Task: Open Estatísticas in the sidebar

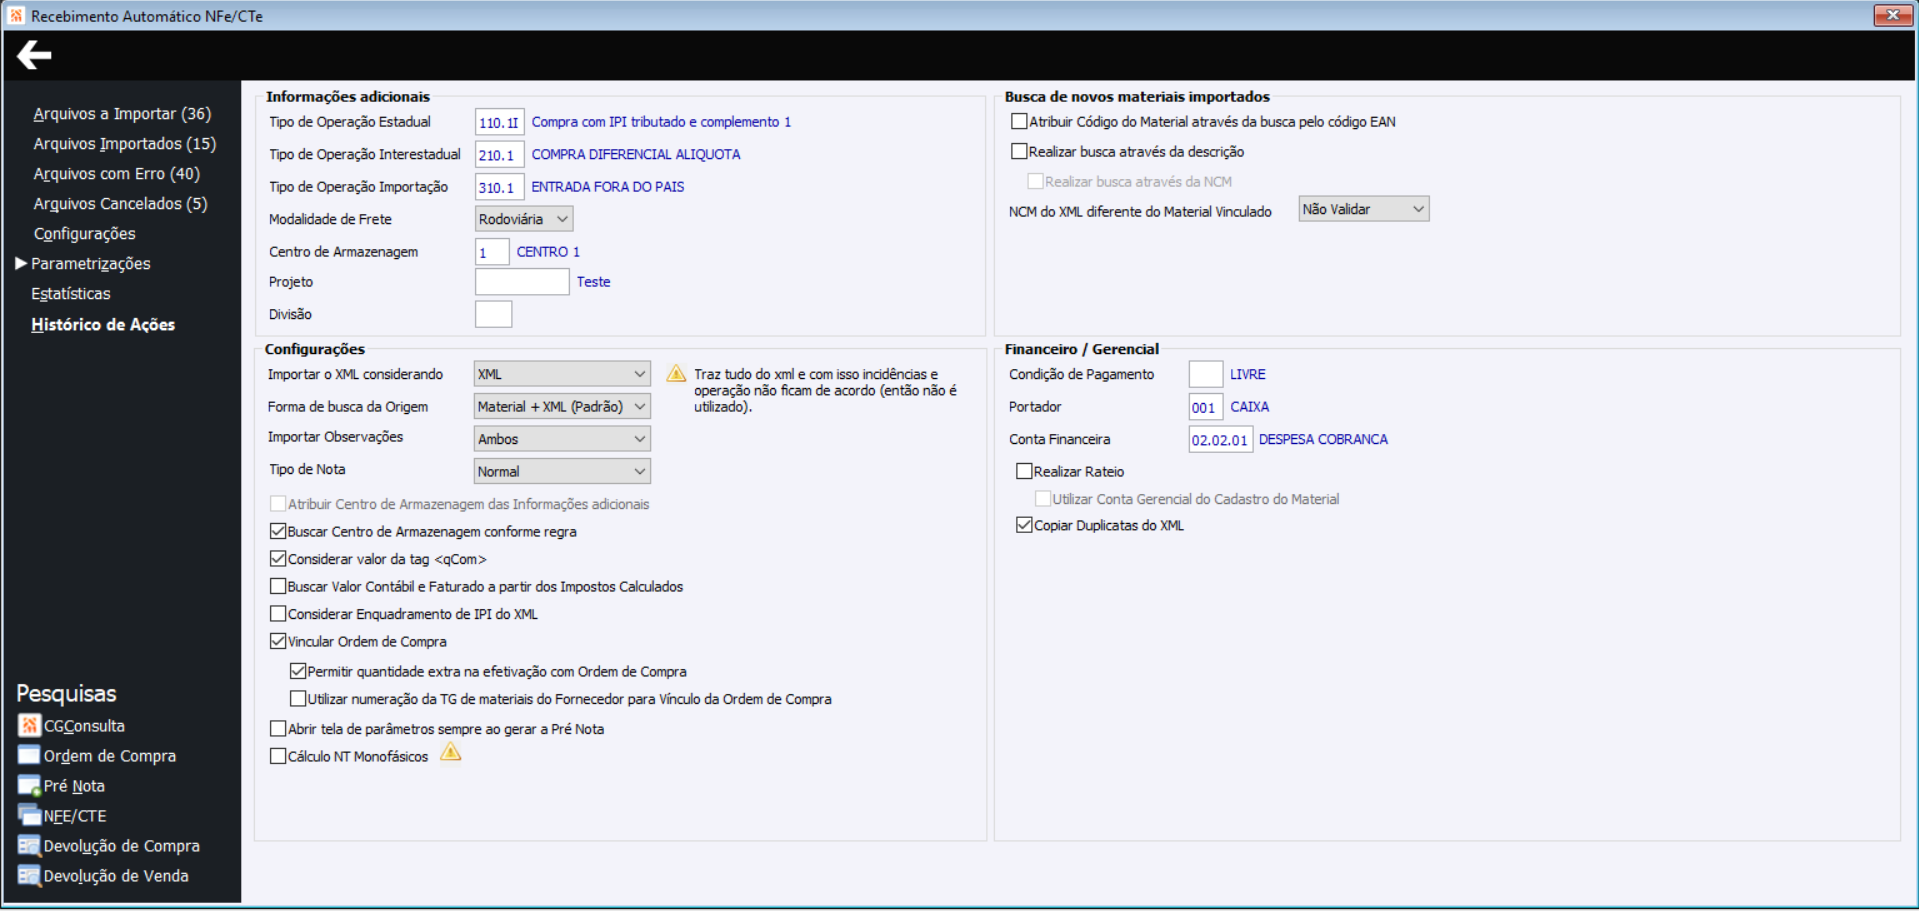Action: [x=71, y=294]
